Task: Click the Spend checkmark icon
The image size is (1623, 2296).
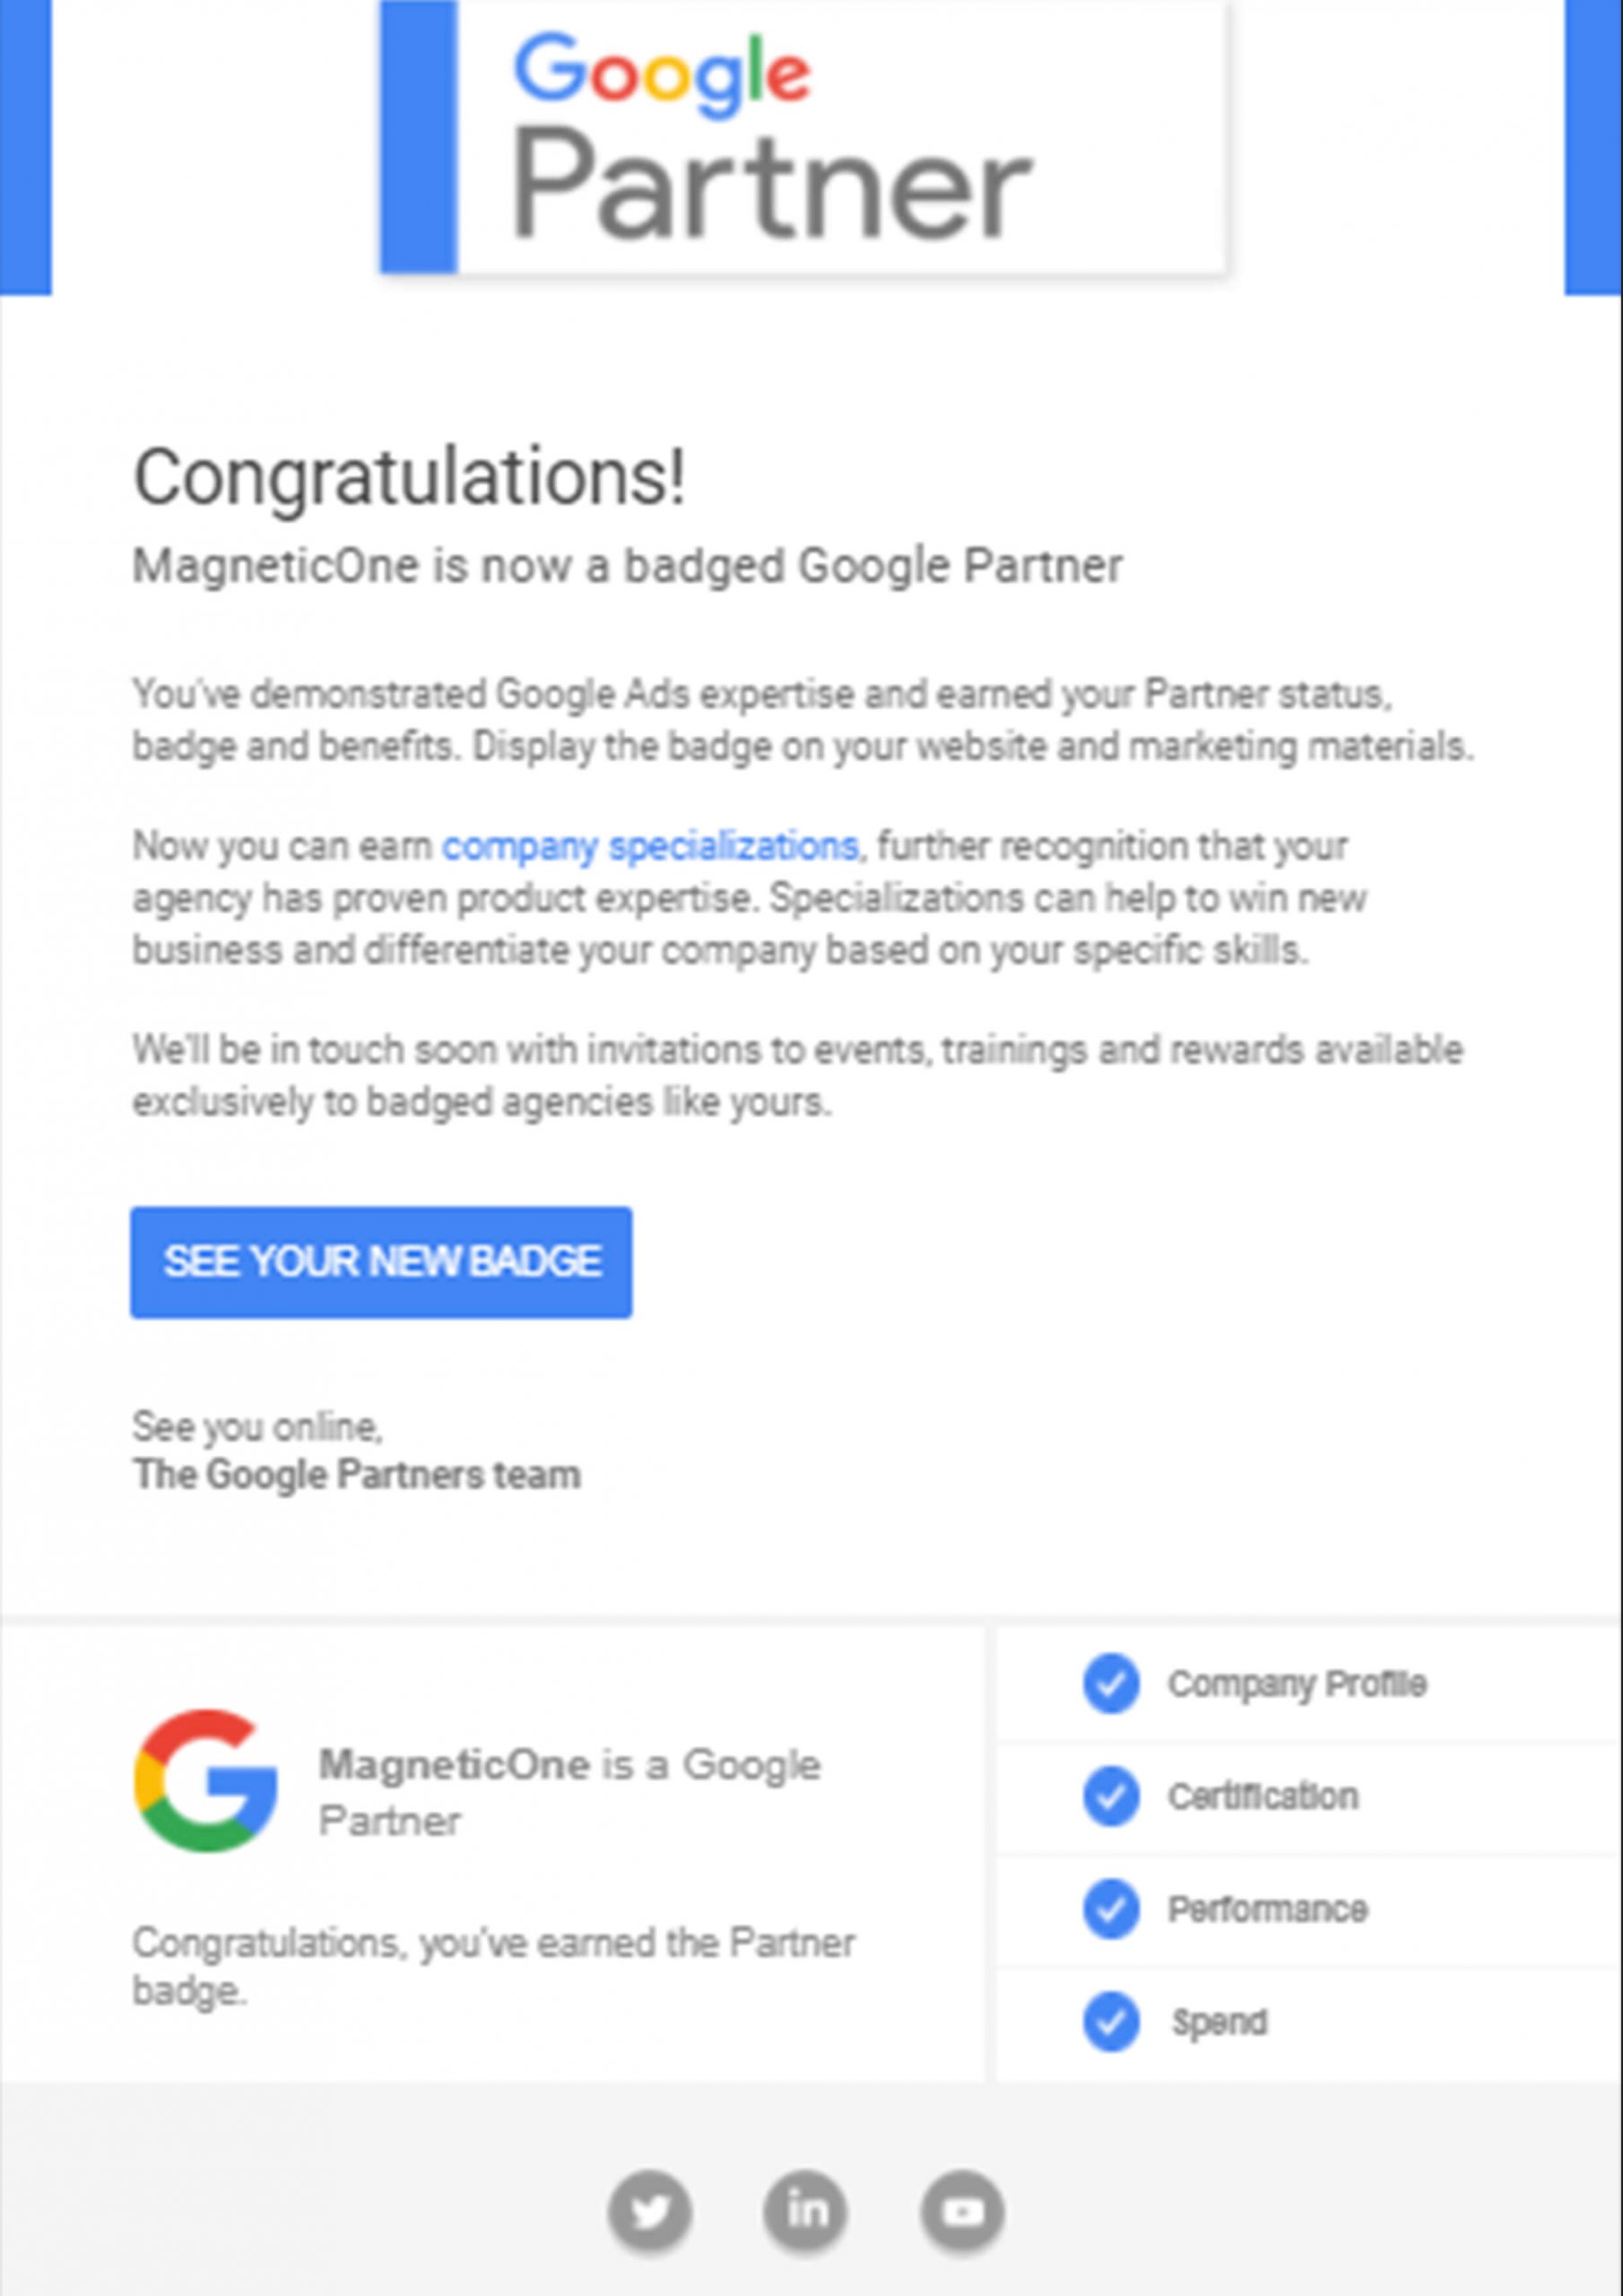Action: 1110,2022
